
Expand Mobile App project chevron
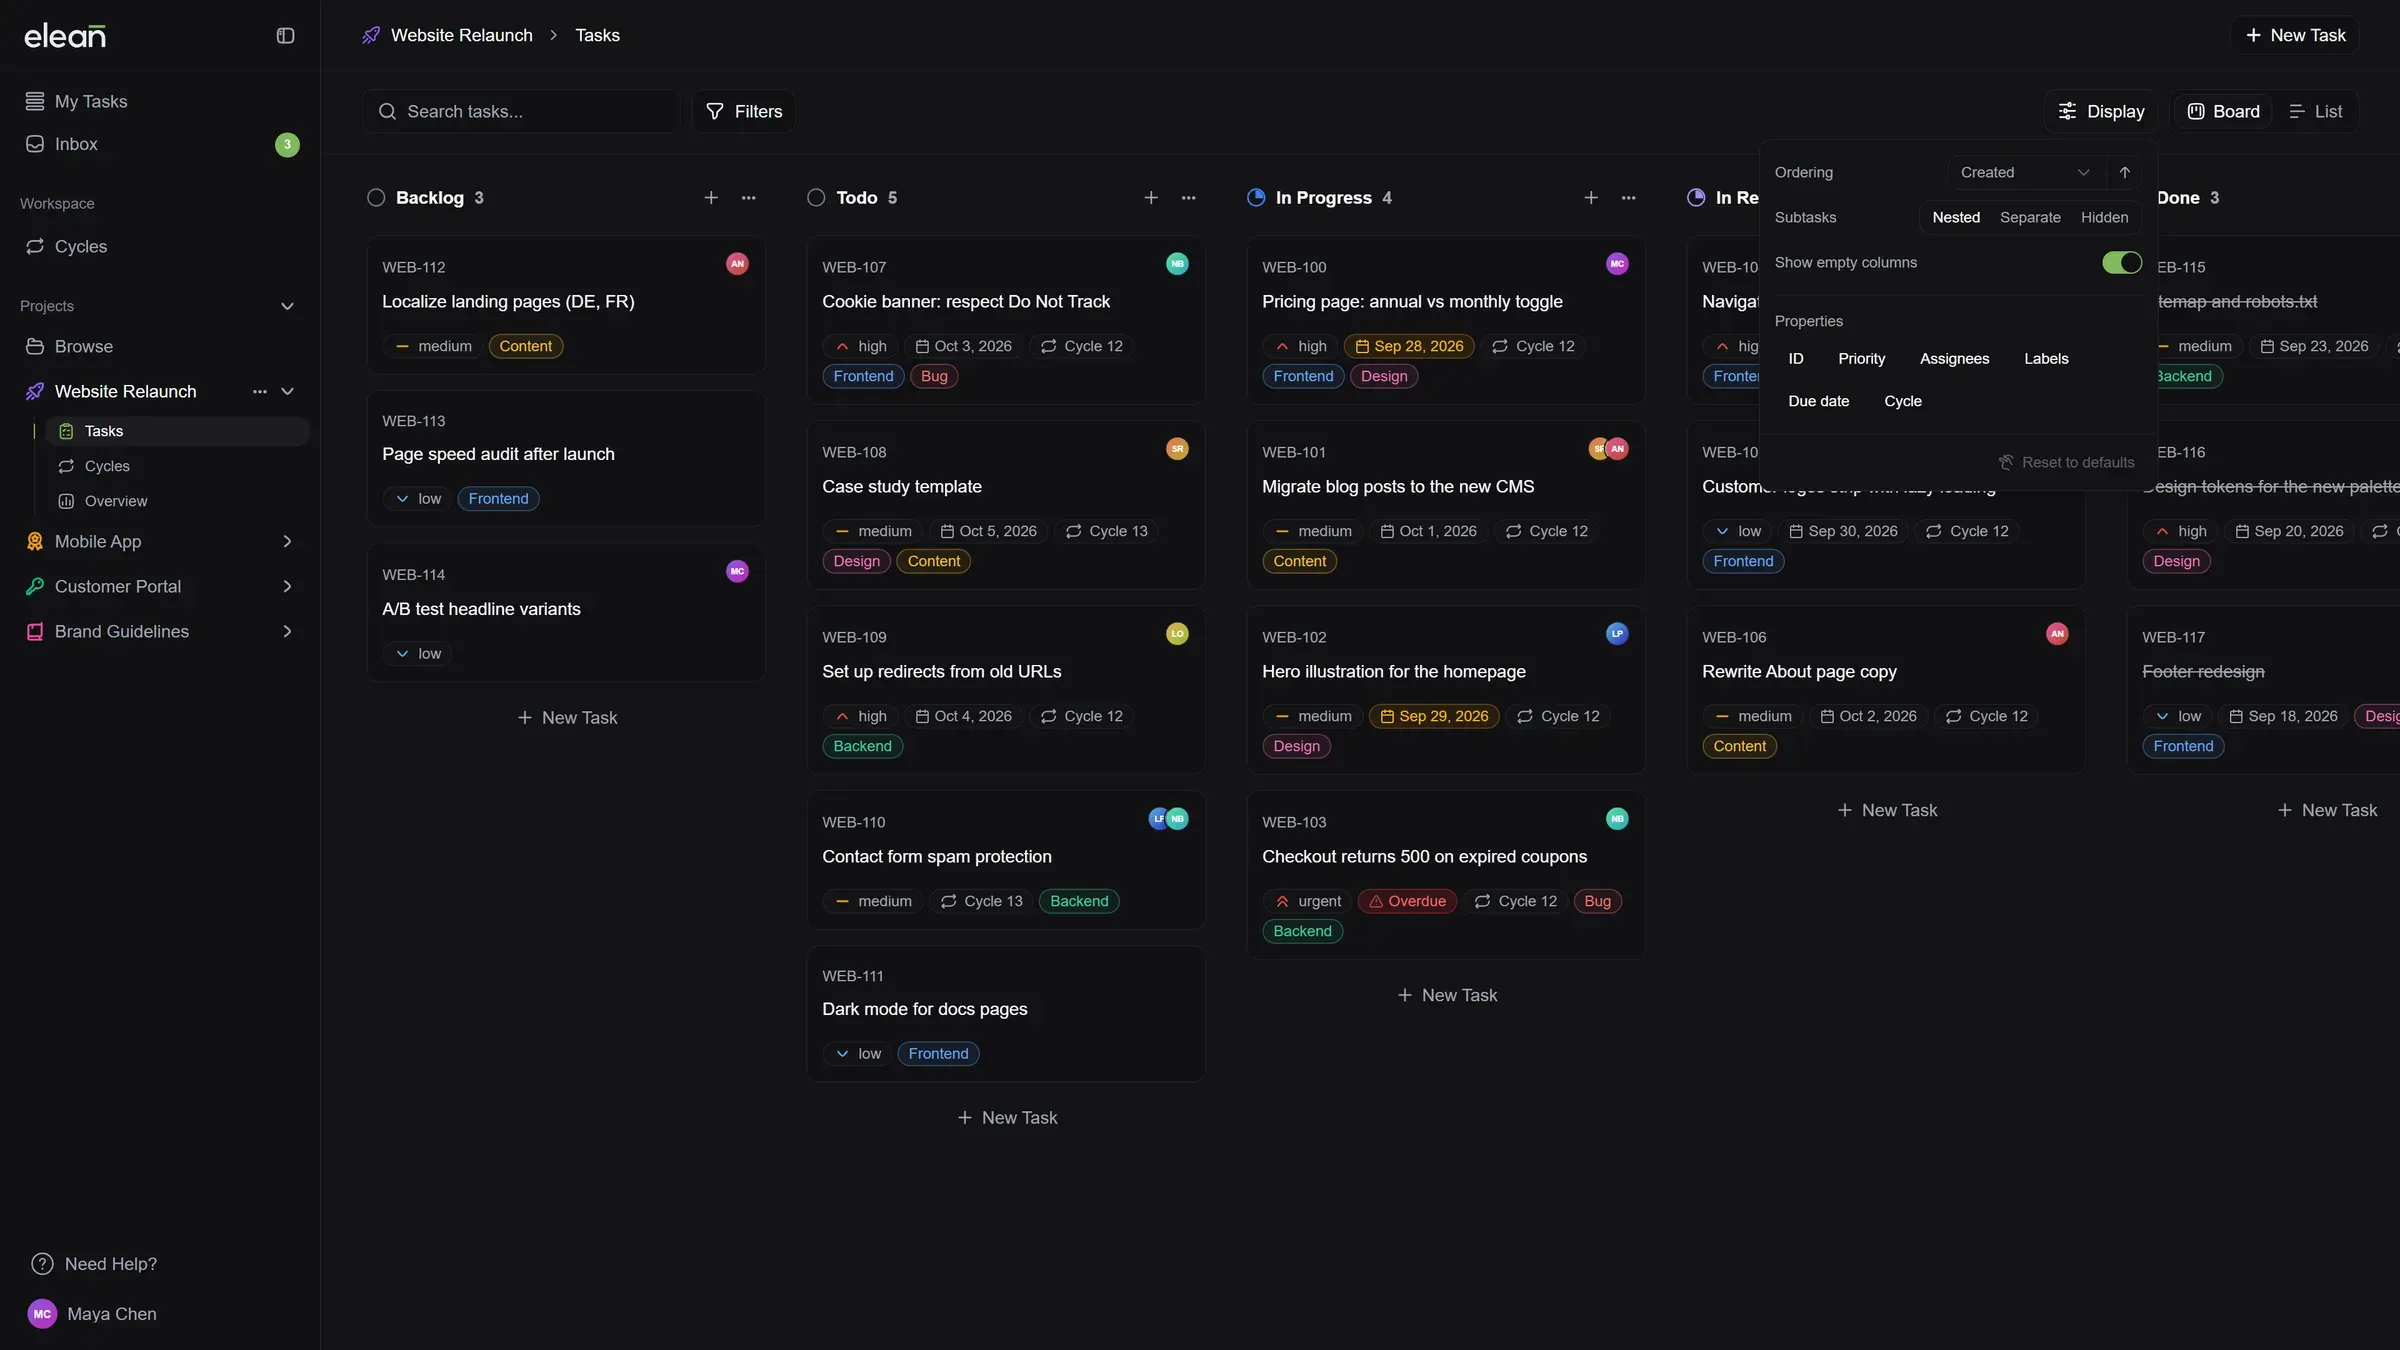[287, 541]
